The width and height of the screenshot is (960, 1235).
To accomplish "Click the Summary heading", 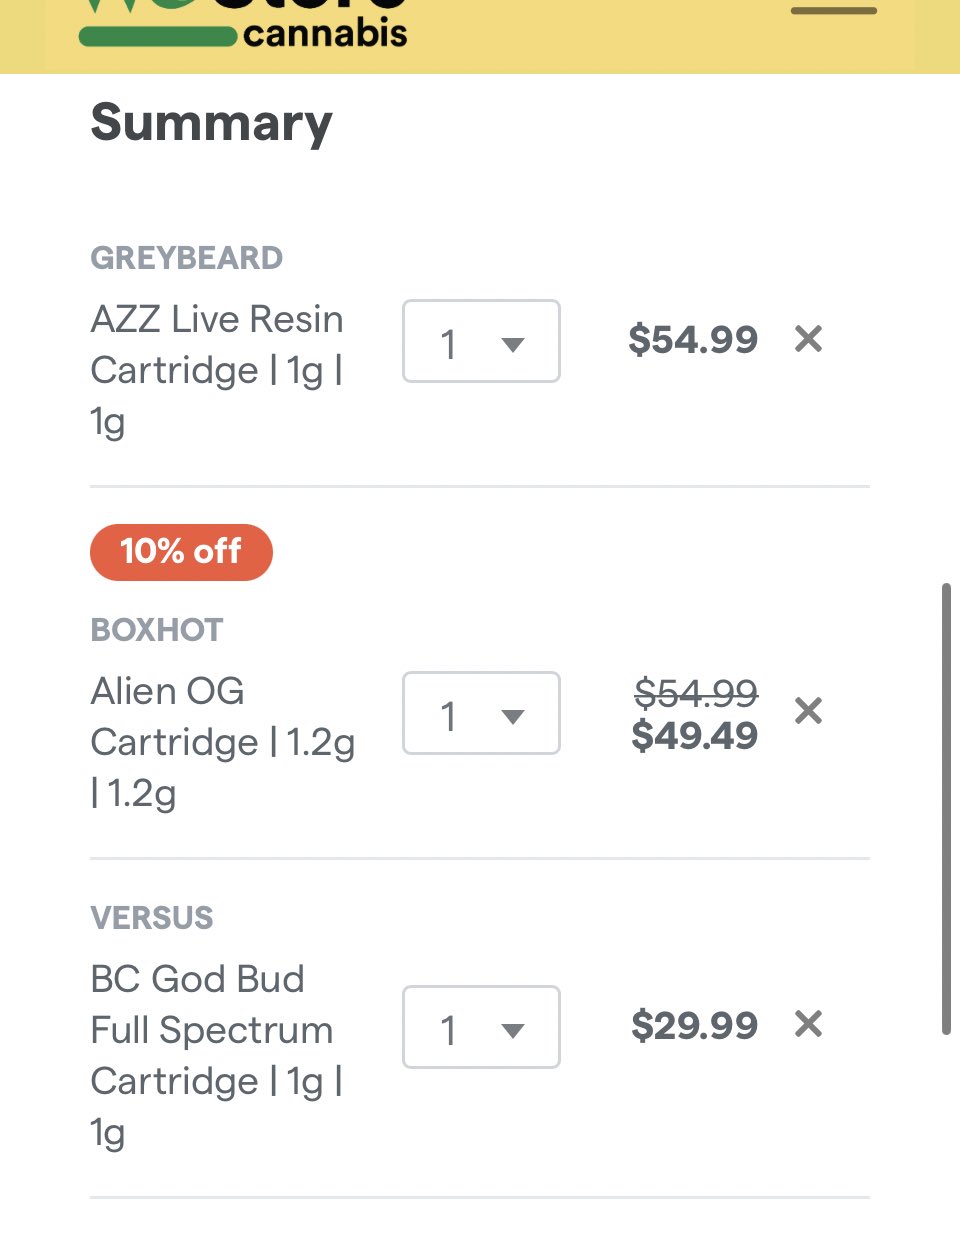I will click(x=211, y=124).
